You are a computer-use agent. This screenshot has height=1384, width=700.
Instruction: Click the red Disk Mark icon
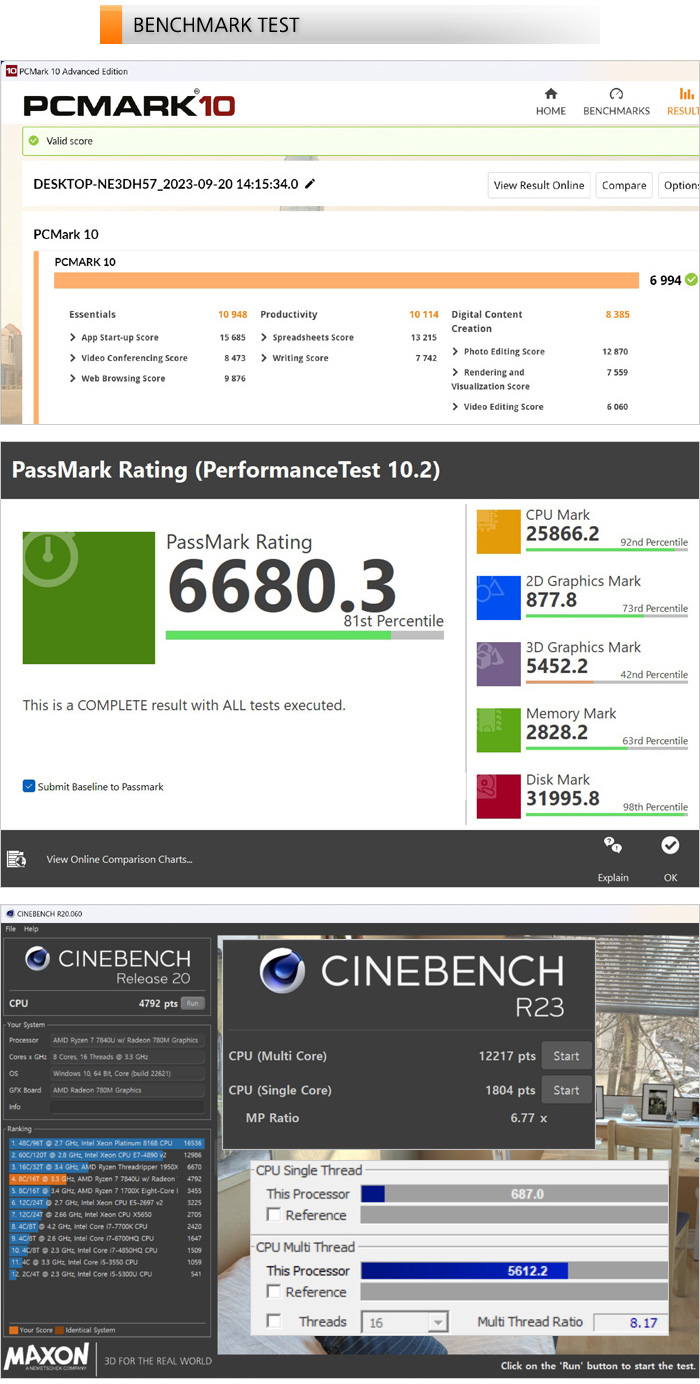pos(498,796)
